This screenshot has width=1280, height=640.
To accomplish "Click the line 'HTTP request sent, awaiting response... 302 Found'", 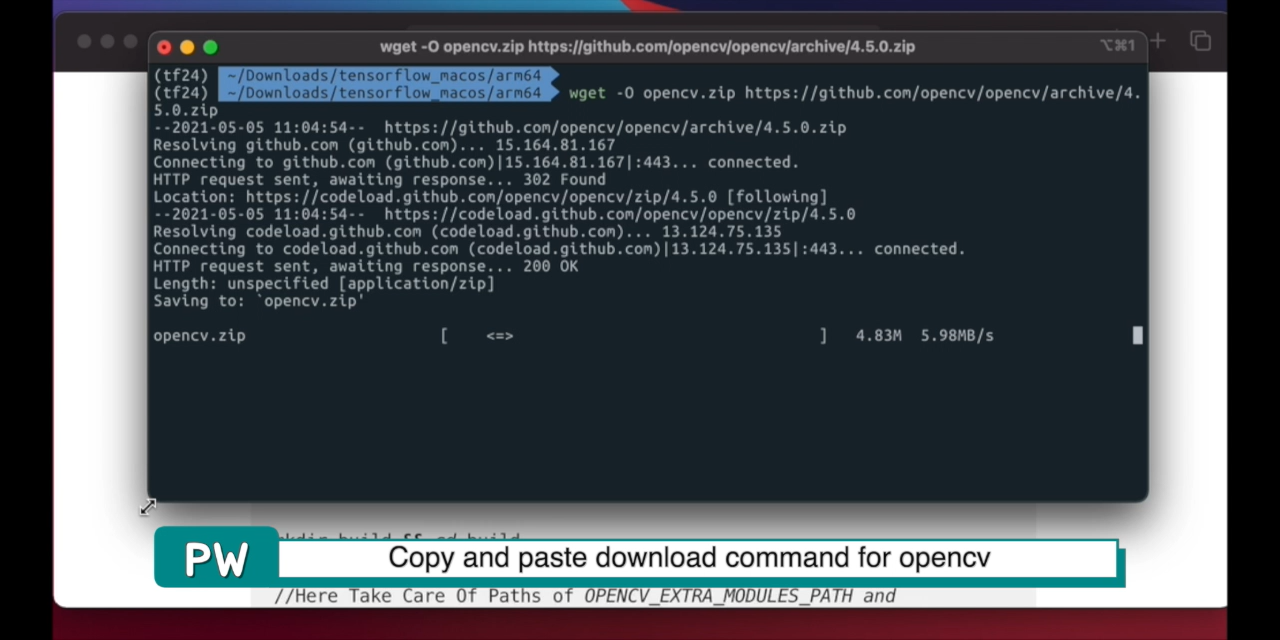I will tap(379, 180).
